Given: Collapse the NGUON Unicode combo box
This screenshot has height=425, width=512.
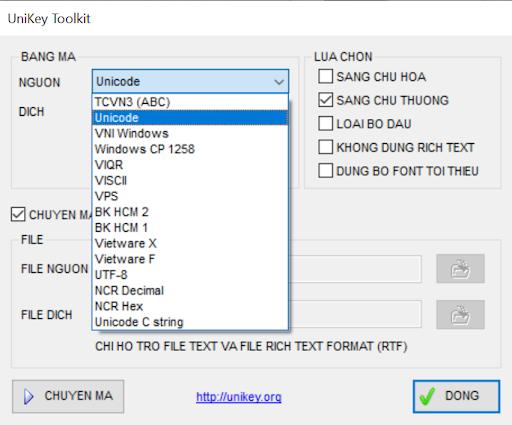Looking at the screenshot, I should point(190,81).
